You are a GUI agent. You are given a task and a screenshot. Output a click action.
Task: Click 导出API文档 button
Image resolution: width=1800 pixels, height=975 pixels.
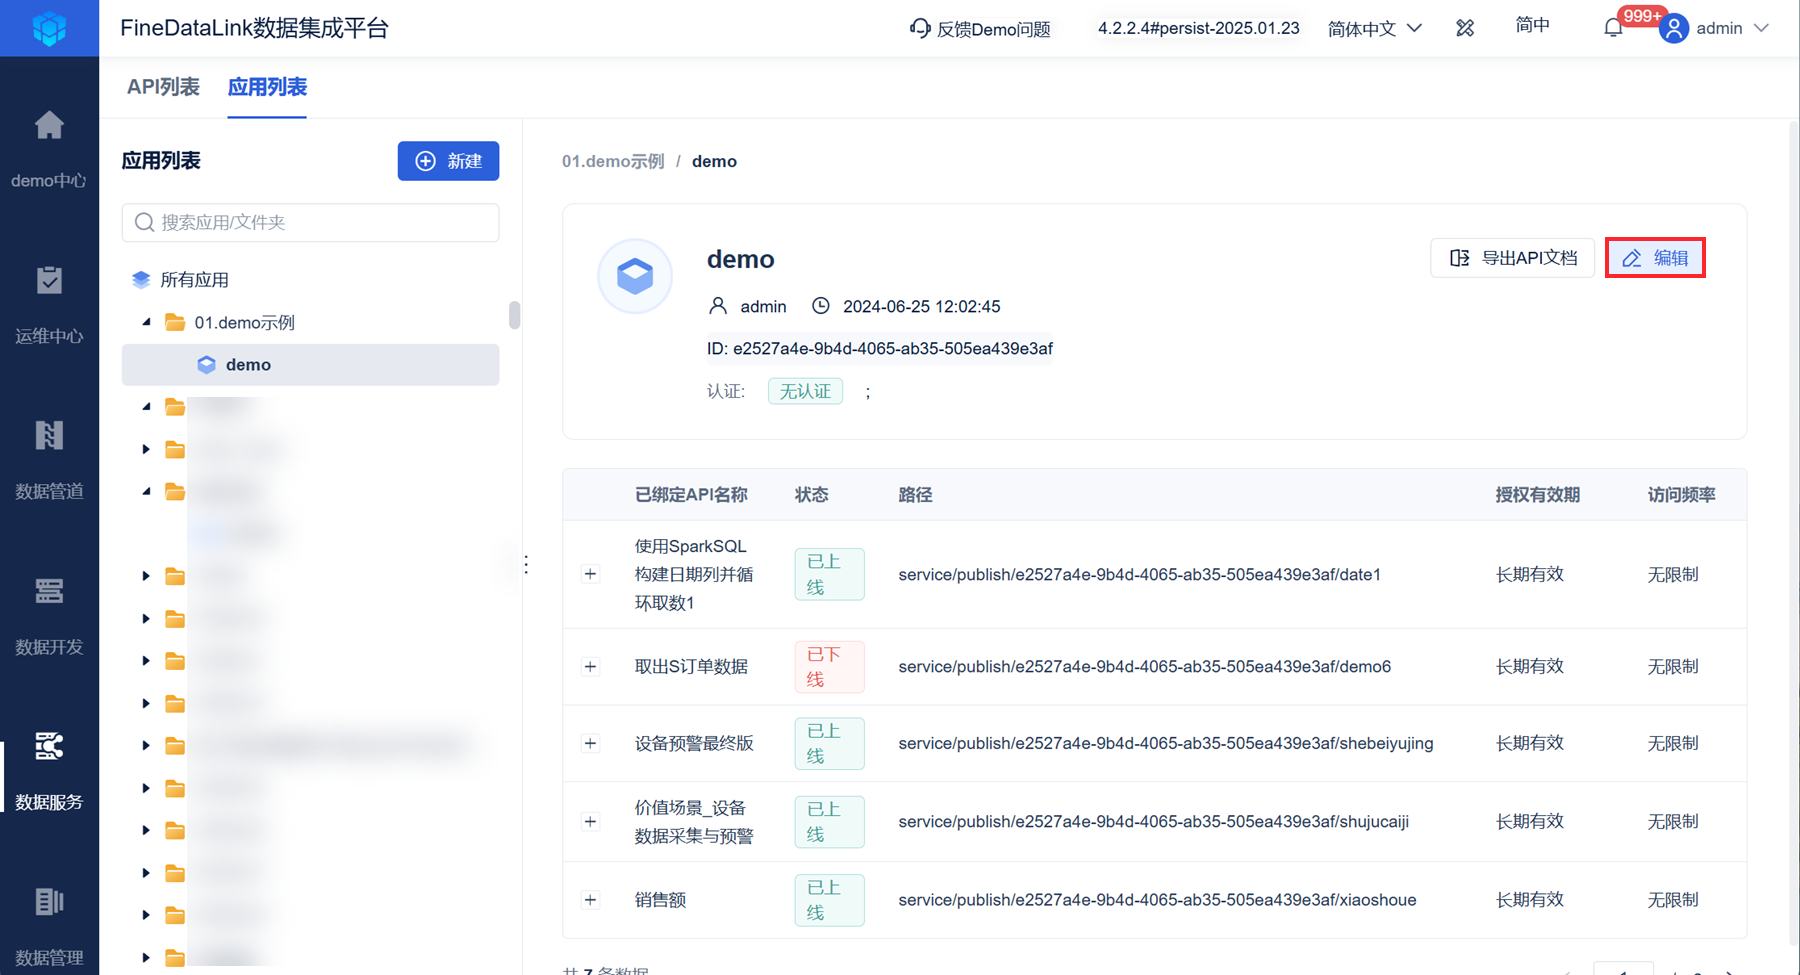[1512, 258]
